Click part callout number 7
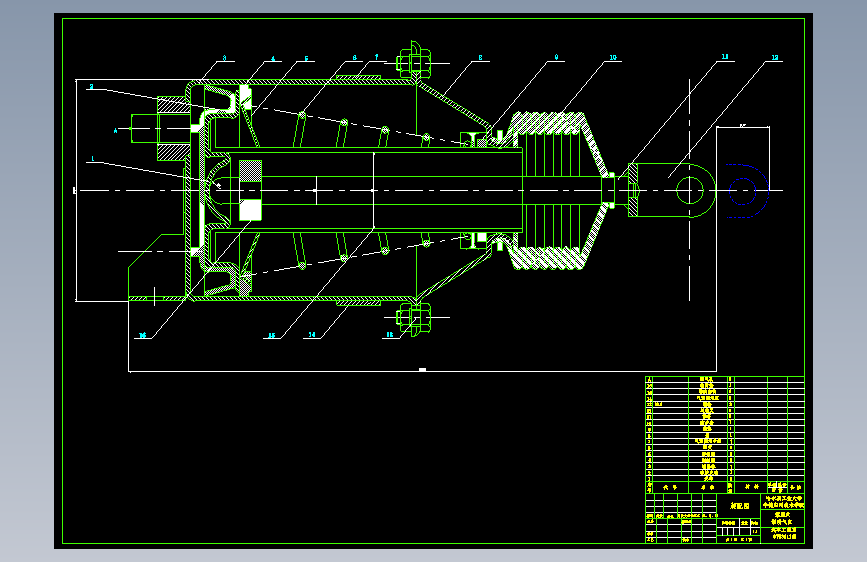The height and width of the screenshot is (562, 867). (377, 57)
